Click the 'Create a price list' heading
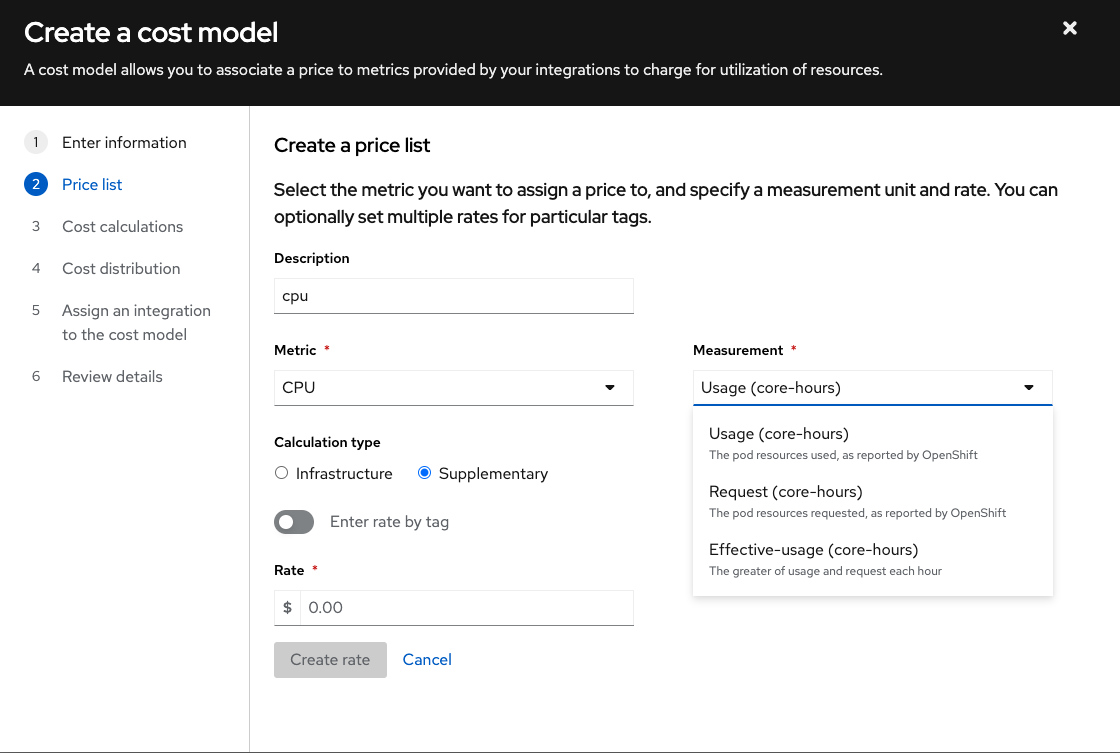The image size is (1120, 753). [x=352, y=146]
